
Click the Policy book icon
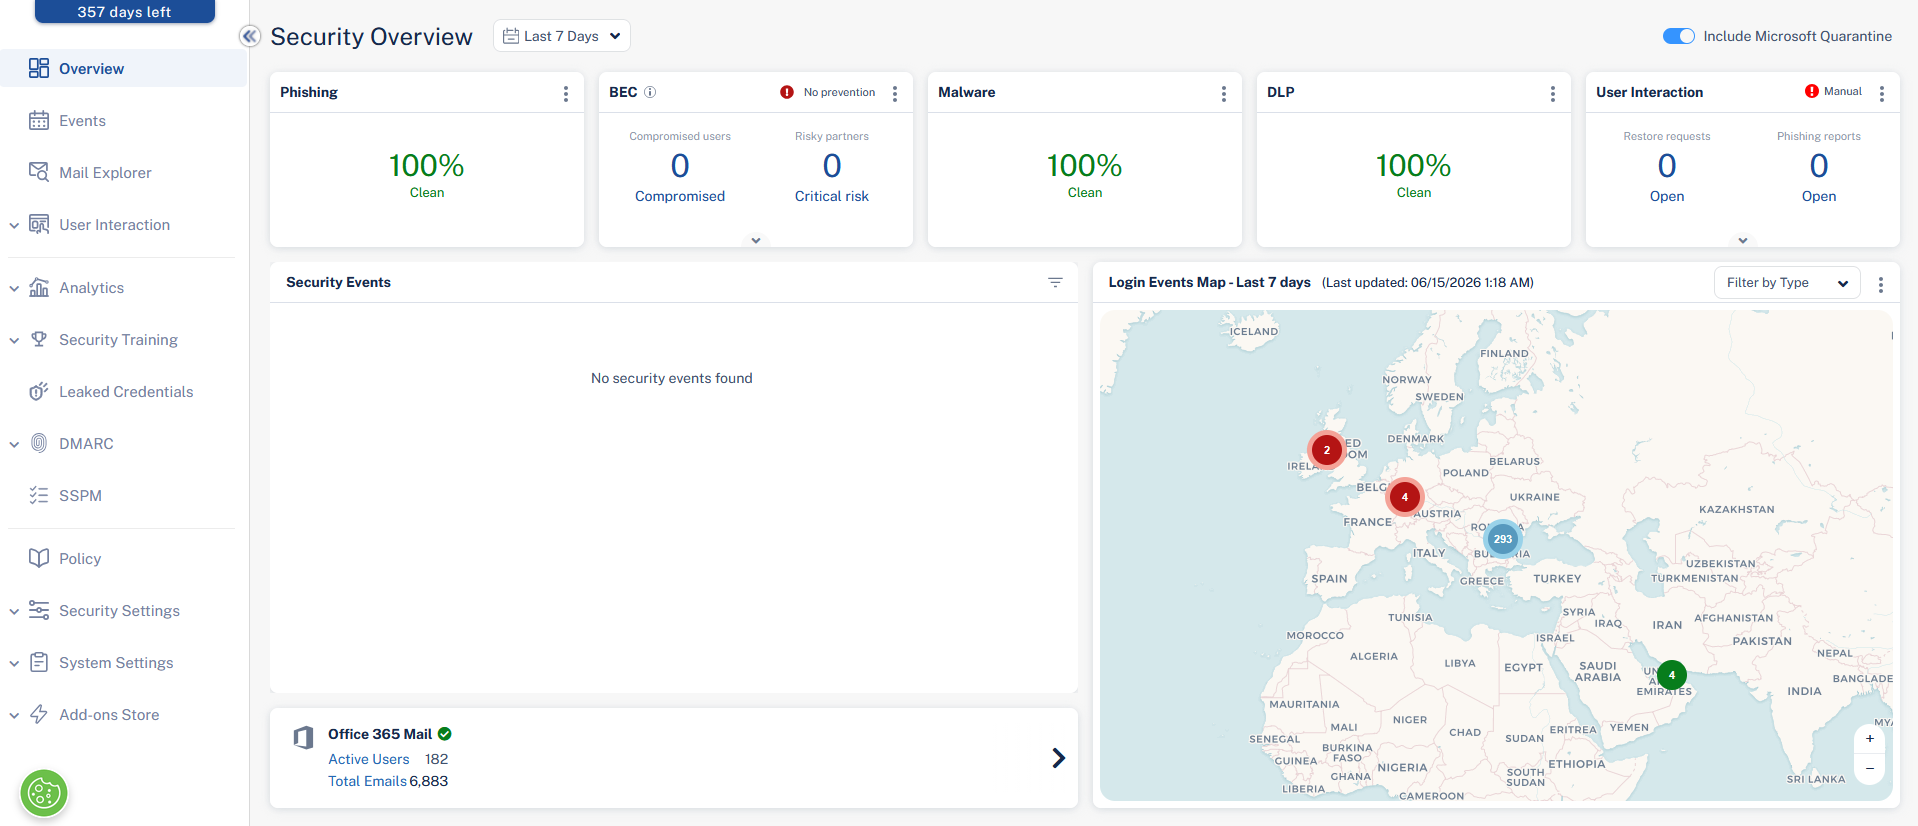[39, 558]
